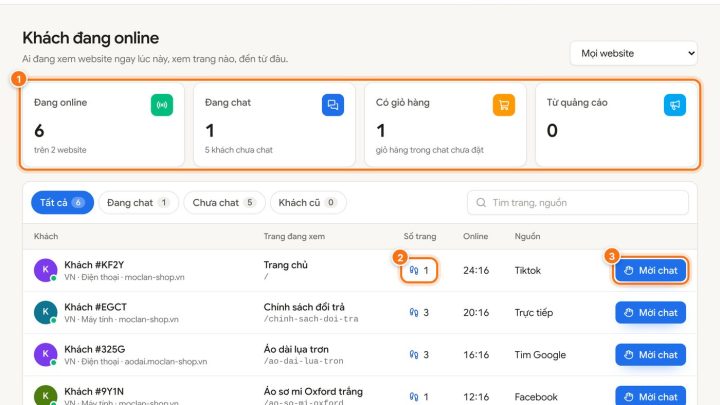
Task: Click giỏ hàng trong chat chưa đặt text
Action: click(x=429, y=150)
